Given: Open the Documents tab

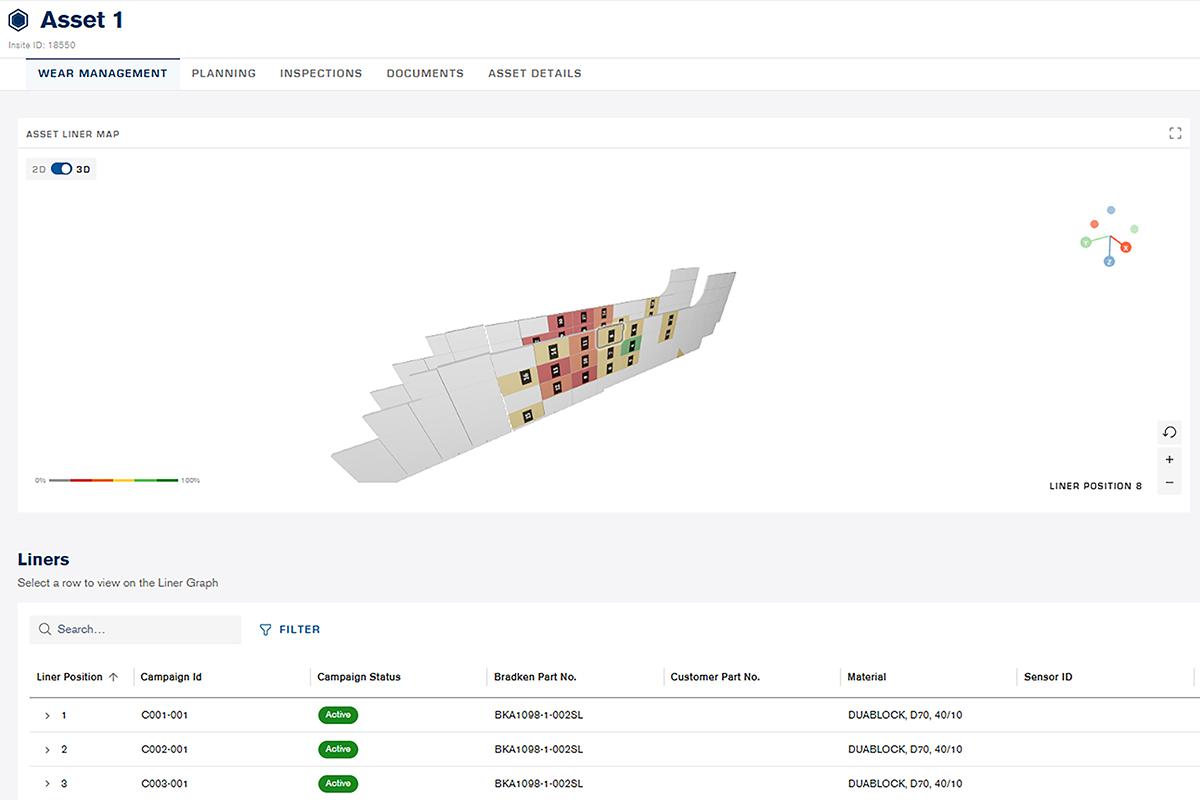Looking at the screenshot, I should (425, 73).
